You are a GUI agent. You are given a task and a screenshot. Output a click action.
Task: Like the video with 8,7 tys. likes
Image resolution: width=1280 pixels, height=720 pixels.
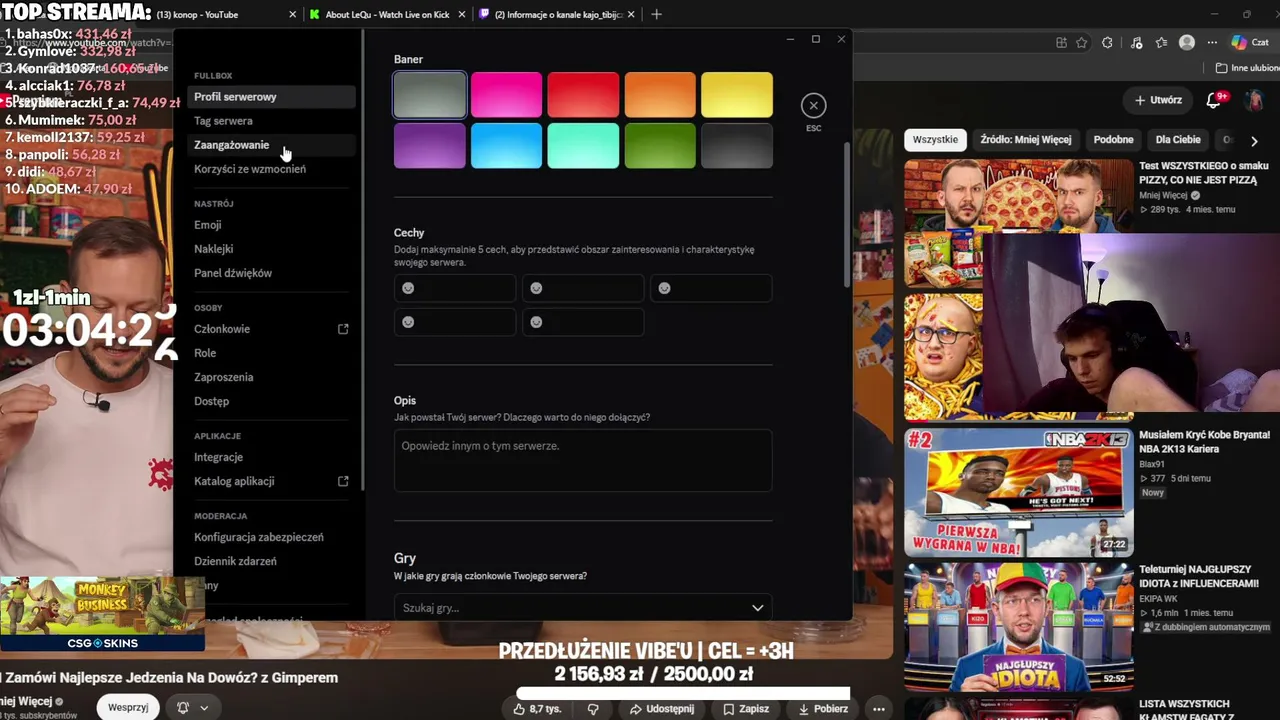click(538, 709)
